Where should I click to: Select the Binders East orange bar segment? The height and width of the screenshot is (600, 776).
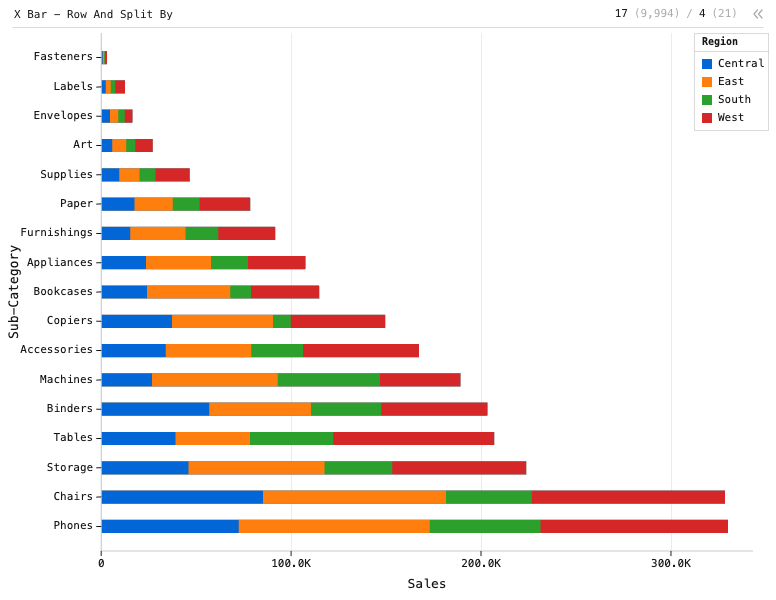pyautogui.click(x=260, y=409)
